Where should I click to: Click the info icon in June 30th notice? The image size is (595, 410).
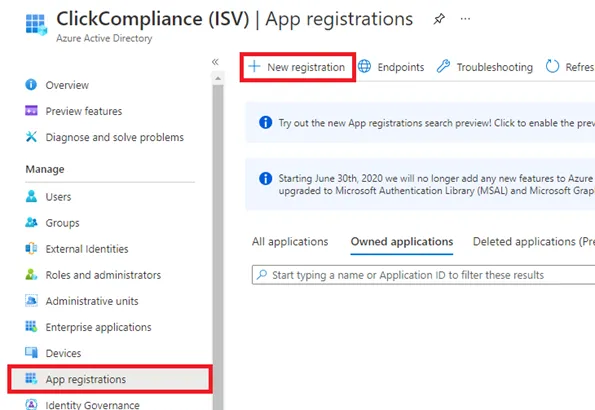click(x=265, y=178)
